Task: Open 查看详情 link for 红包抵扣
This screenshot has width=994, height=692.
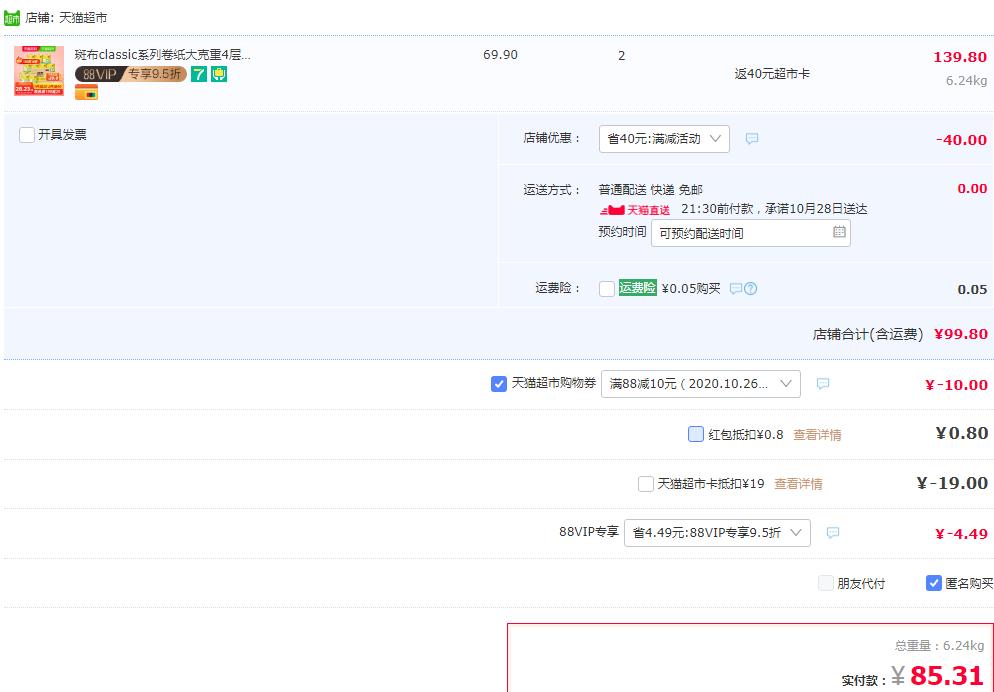Action: point(817,435)
